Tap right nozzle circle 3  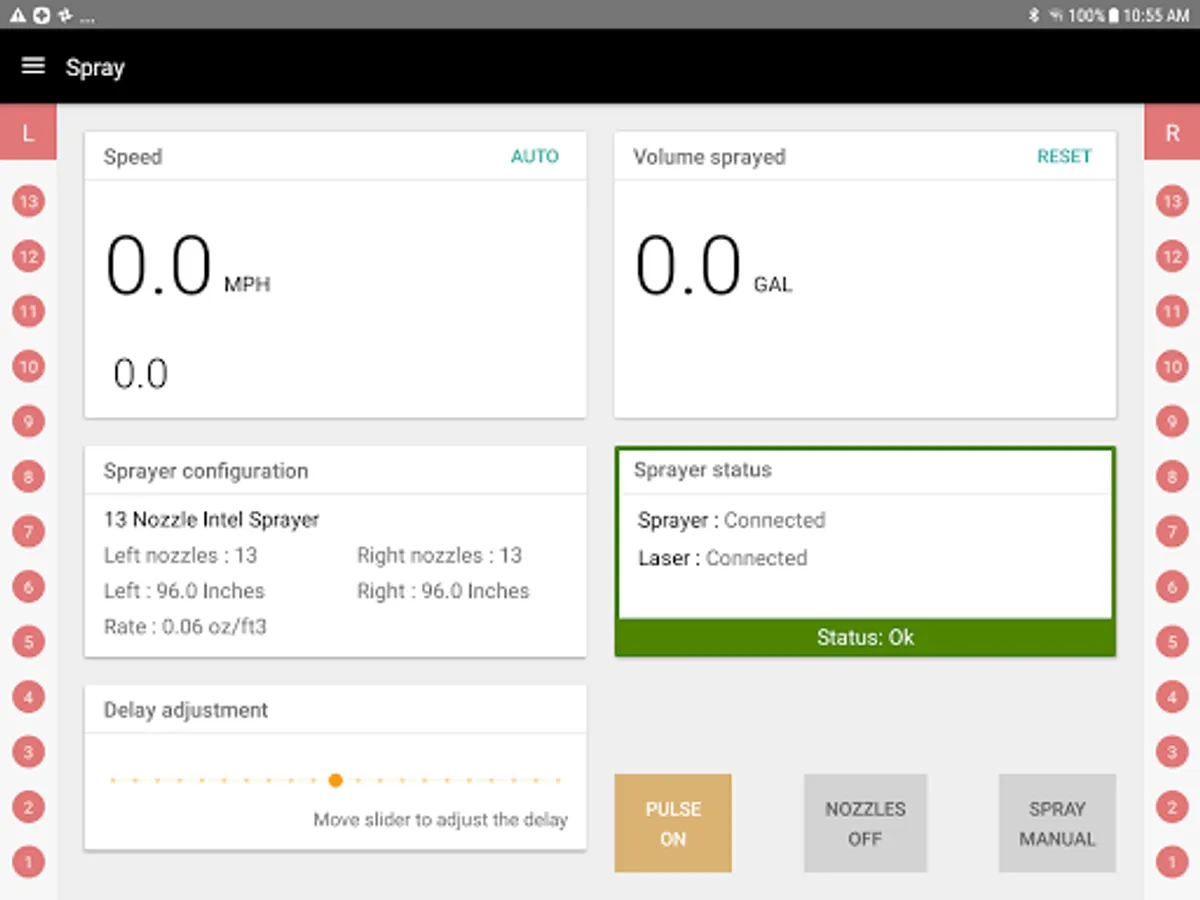pos(1172,752)
